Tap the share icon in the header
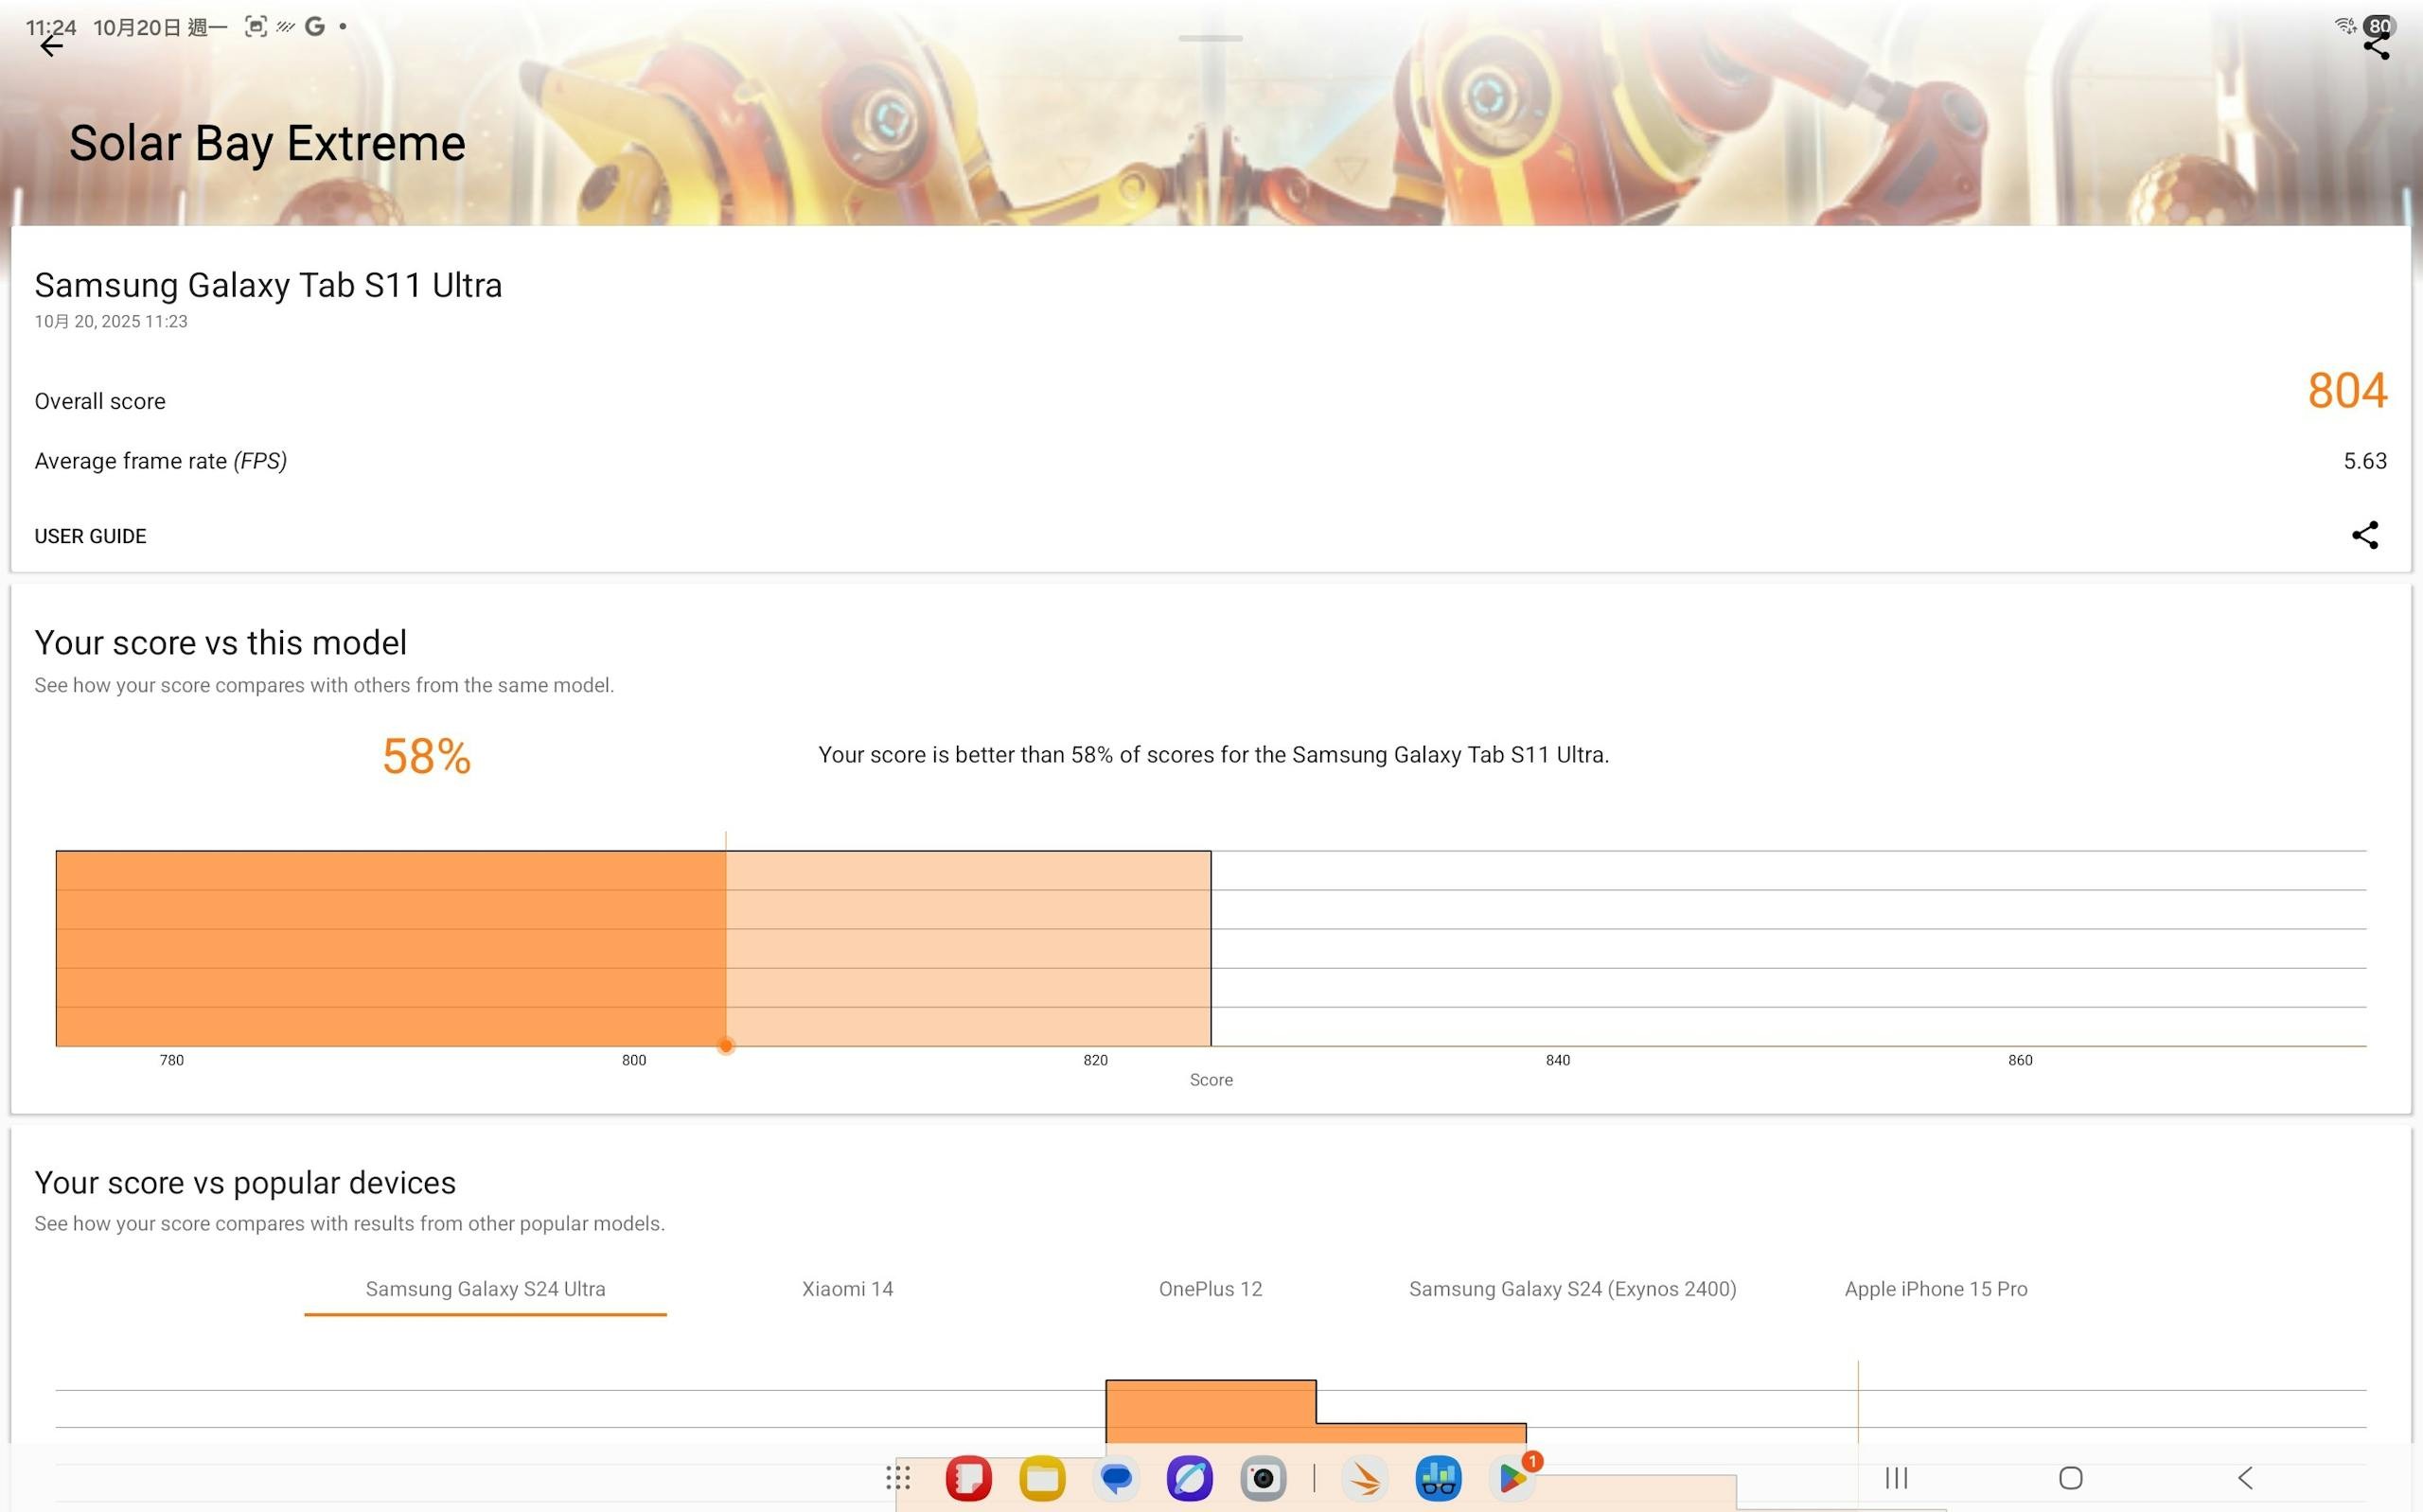 pos(2376,45)
